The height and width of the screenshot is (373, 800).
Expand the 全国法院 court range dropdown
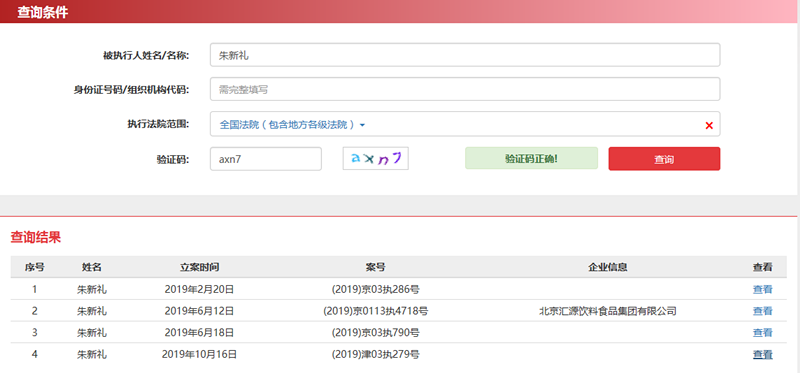(465, 124)
